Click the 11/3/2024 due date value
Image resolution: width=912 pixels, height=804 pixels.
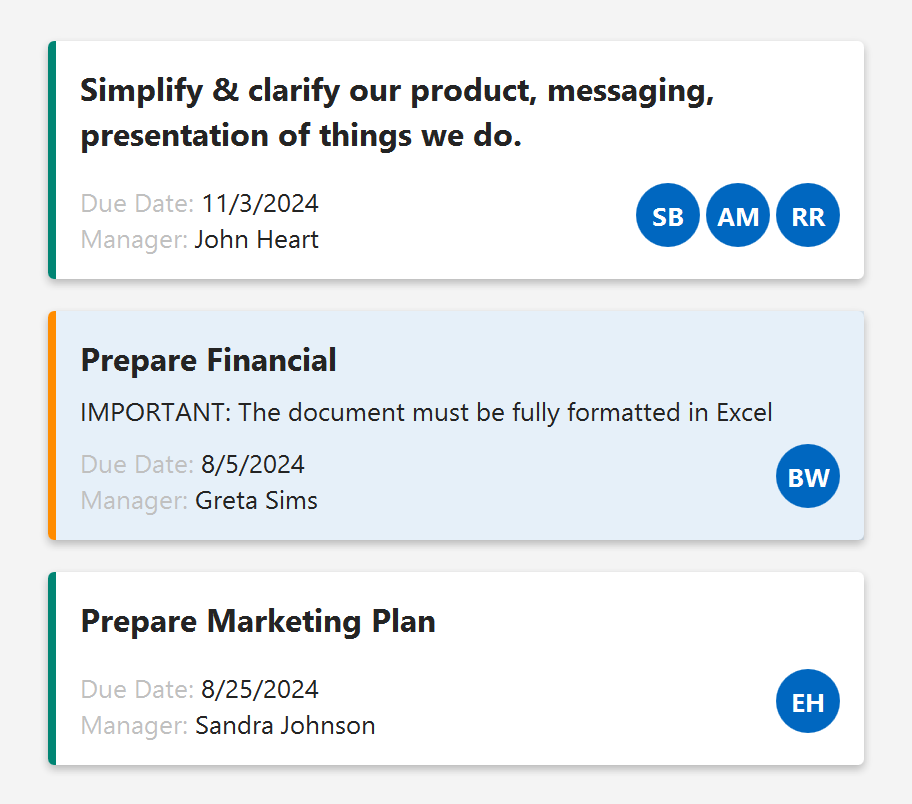(260, 204)
